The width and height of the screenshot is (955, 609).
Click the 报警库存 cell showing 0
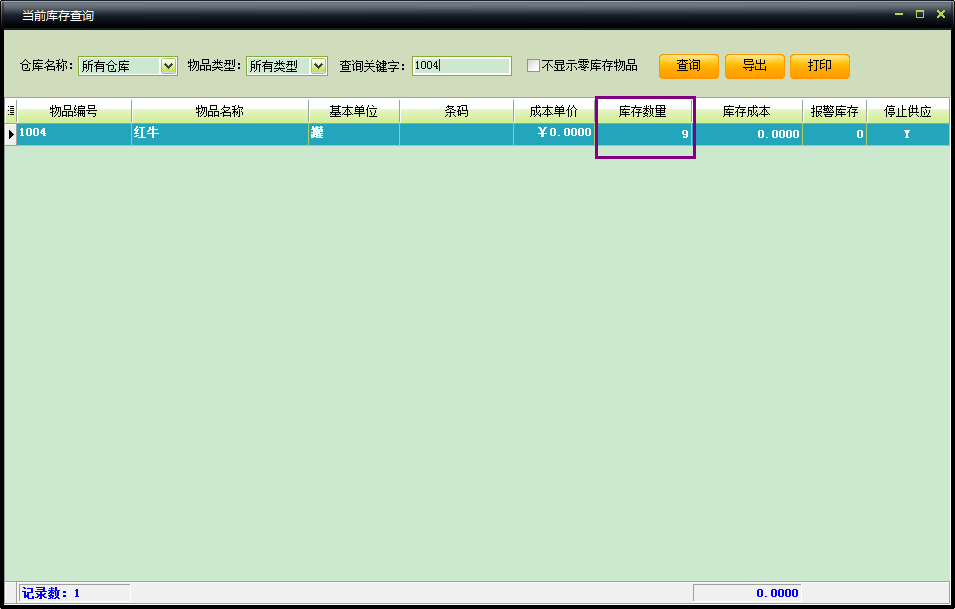834,134
